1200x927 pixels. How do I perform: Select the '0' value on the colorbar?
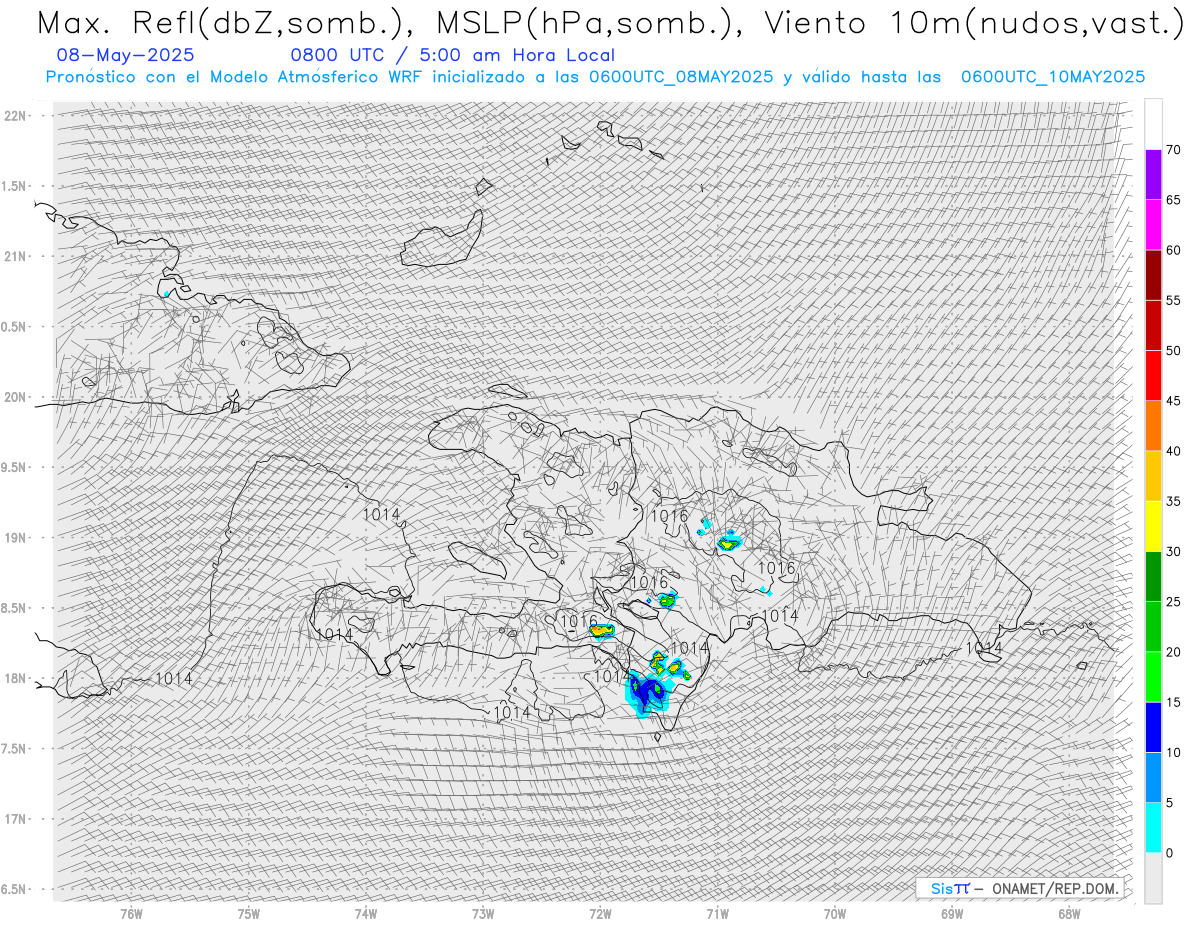pos(1169,853)
